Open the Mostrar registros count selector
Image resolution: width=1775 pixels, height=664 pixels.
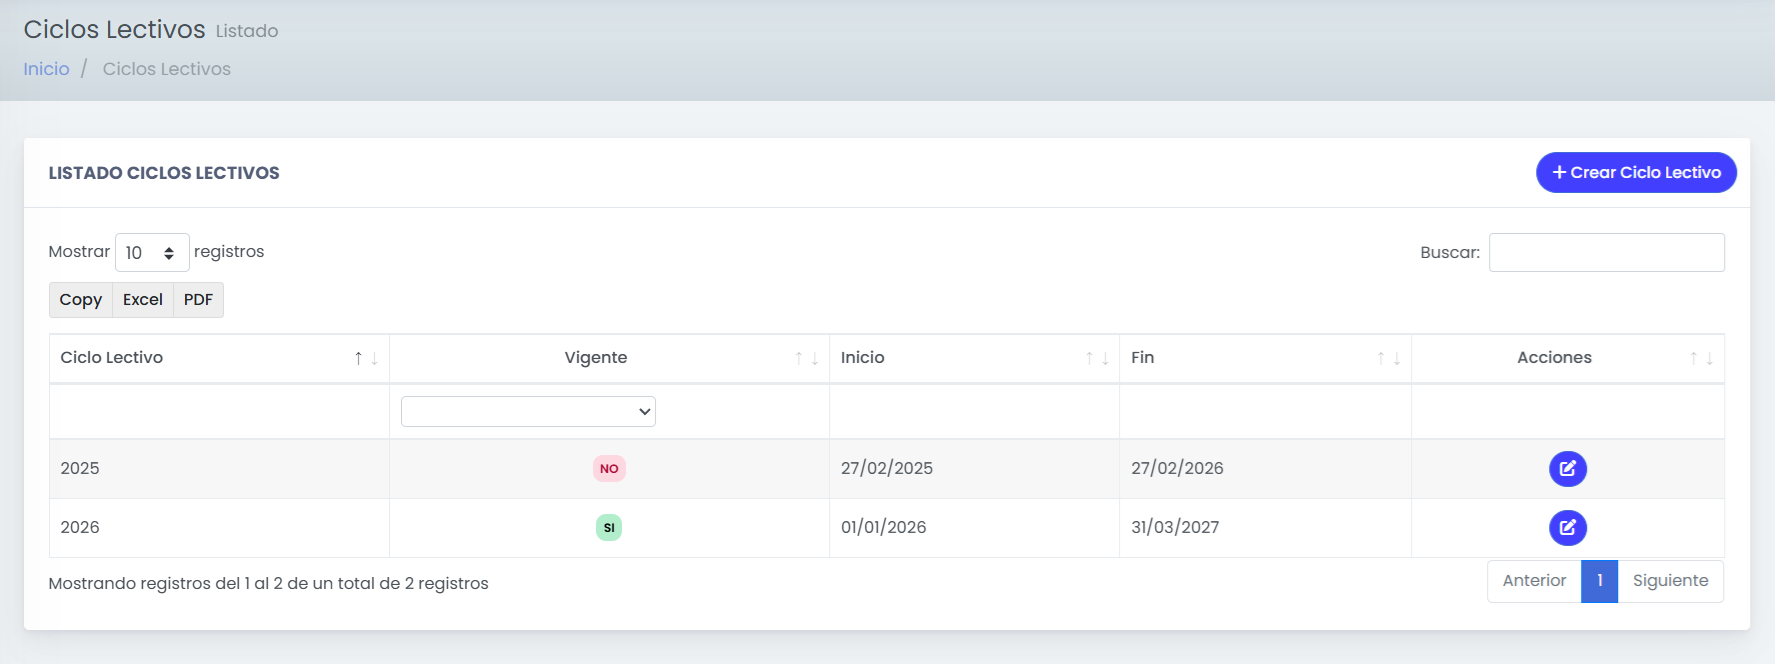point(152,252)
